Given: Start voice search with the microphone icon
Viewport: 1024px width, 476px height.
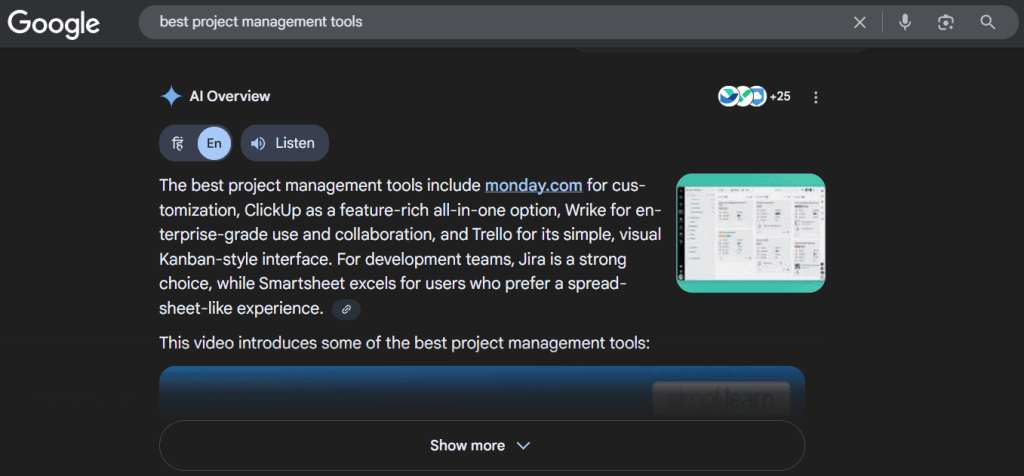Looking at the screenshot, I should [905, 22].
